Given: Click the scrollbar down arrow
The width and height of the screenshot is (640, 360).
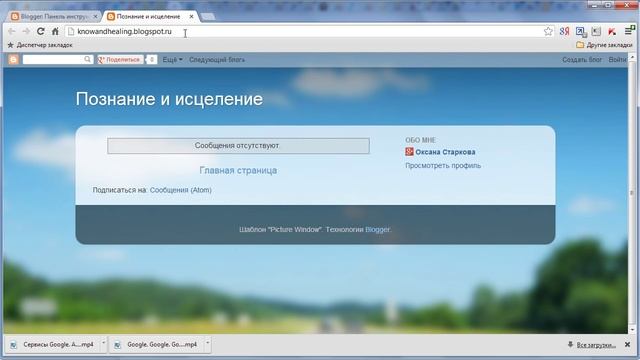Looking at the screenshot, I should (x=632, y=329).
